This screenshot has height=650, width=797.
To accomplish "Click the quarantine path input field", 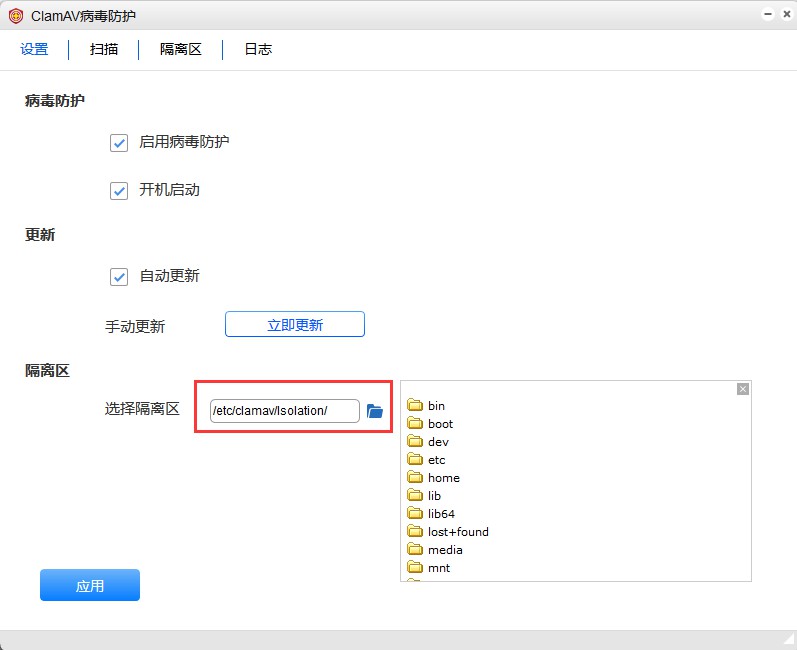I will [x=284, y=411].
